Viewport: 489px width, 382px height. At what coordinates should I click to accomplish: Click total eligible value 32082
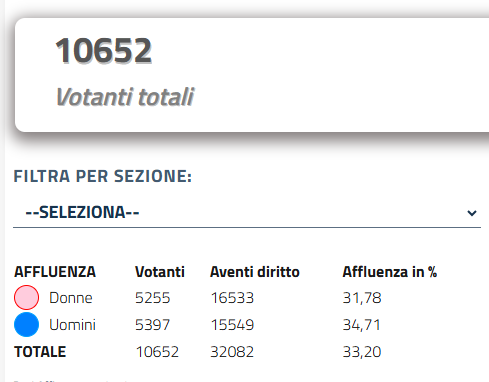coord(232,352)
